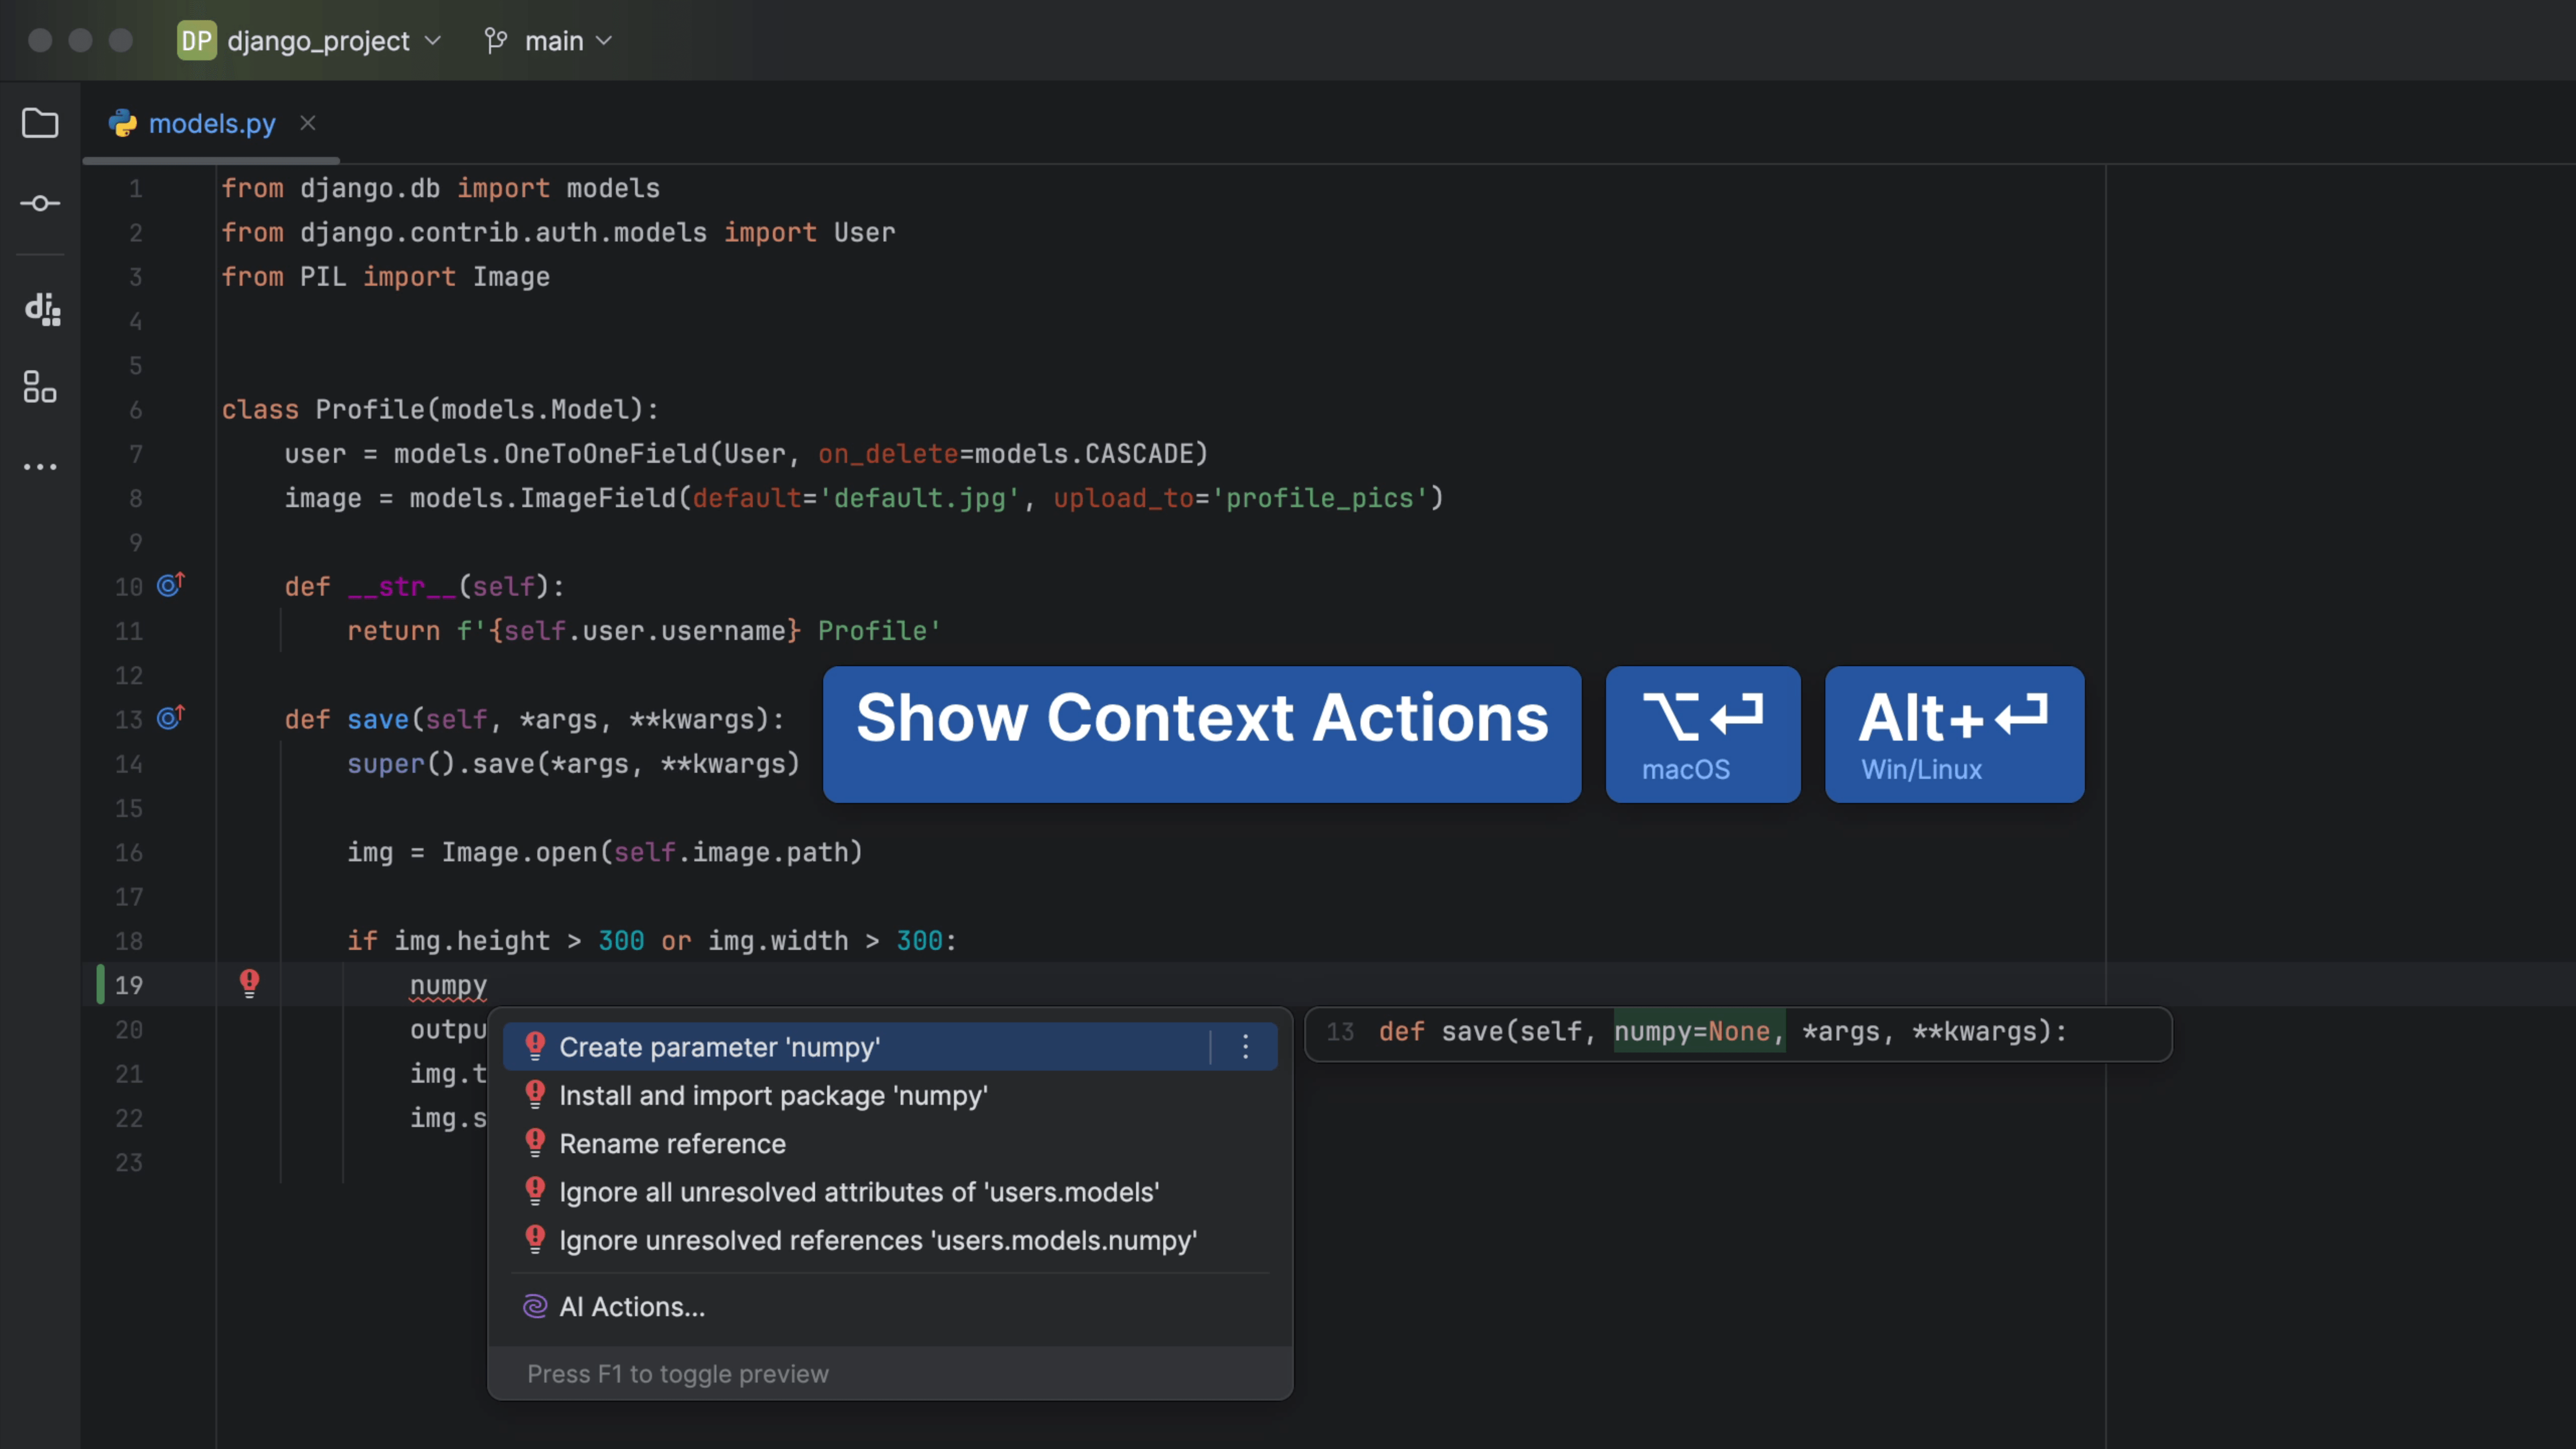Click override gutter icon on line 13

click(x=171, y=718)
